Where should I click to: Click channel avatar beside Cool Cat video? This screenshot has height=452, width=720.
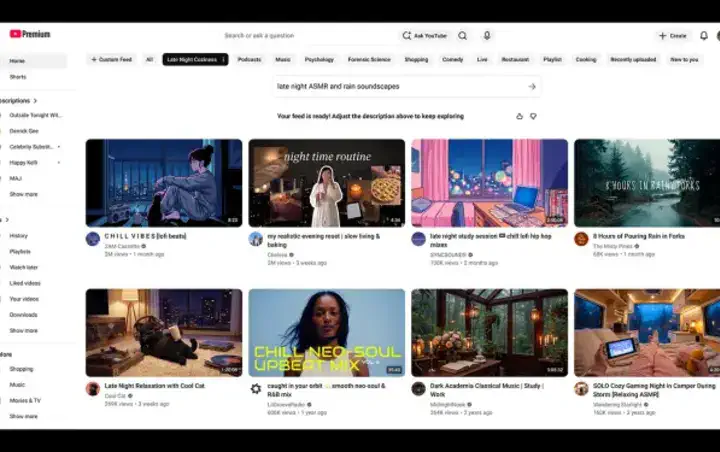(93, 389)
